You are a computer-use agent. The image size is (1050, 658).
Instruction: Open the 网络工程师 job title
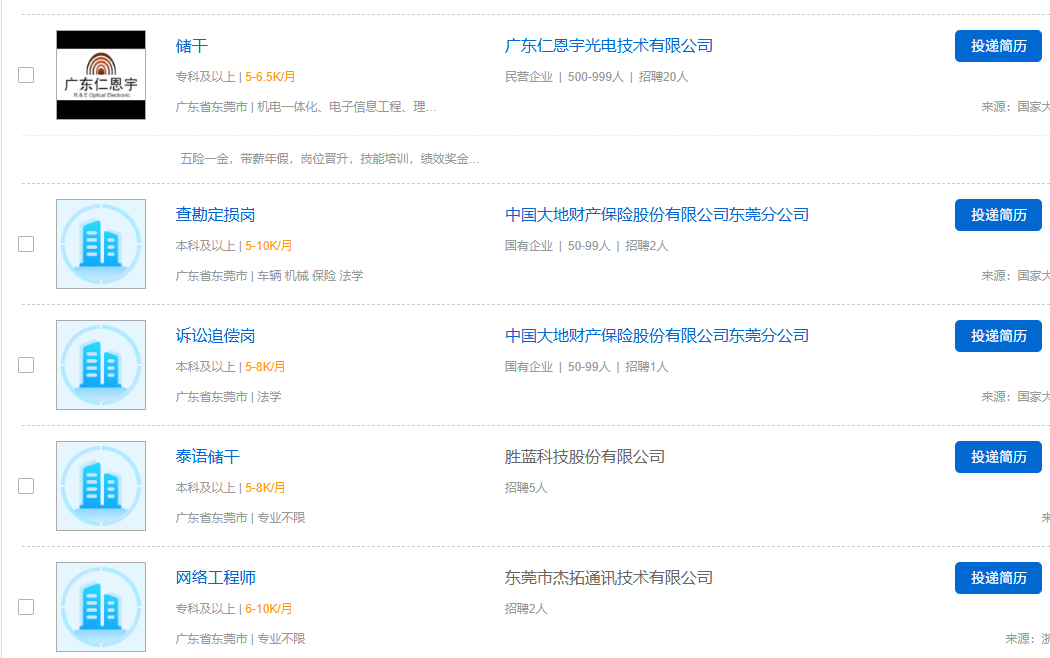216,578
